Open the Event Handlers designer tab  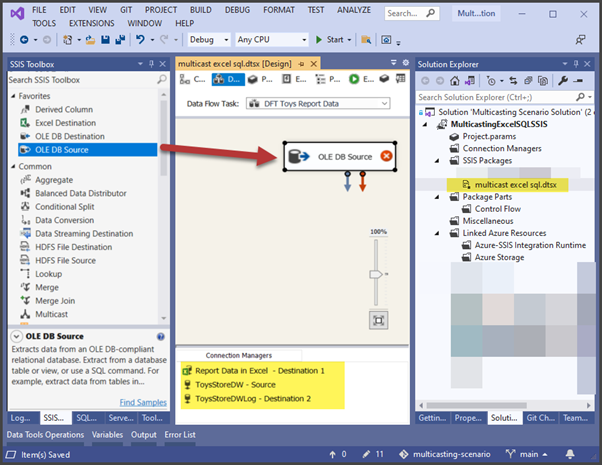coord(294,79)
